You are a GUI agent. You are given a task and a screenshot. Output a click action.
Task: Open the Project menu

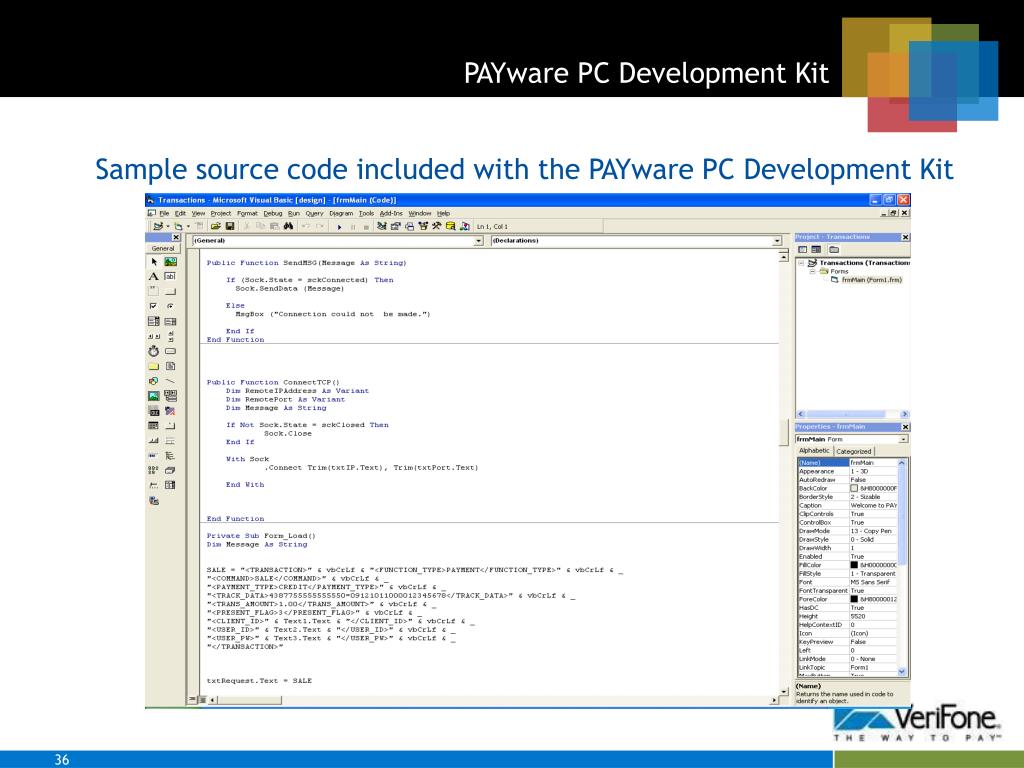(221, 214)
